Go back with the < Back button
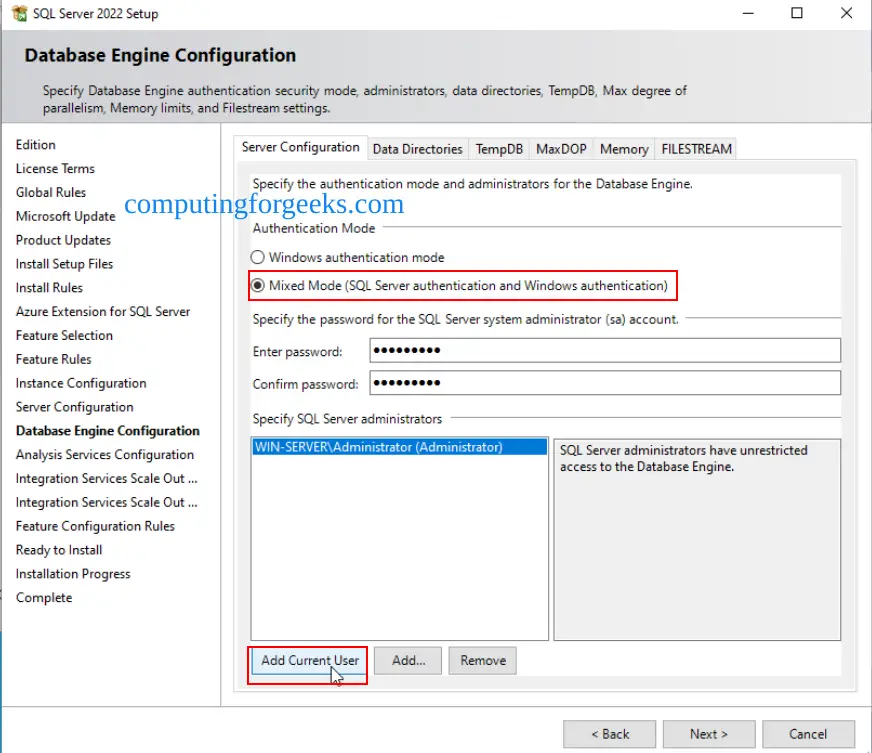The image size is (872, 753). point(610,734)
